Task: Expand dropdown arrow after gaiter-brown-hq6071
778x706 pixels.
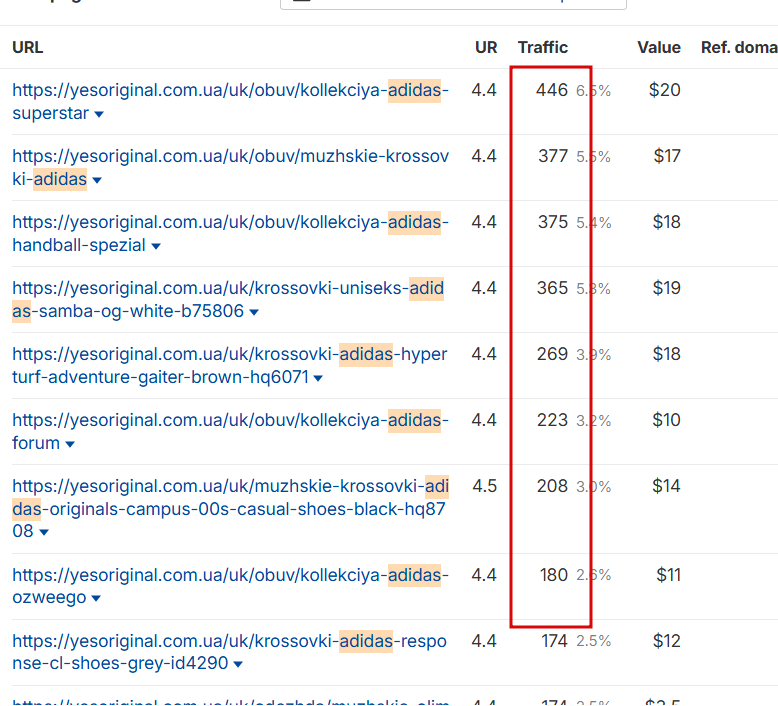Action: (319, 379)
